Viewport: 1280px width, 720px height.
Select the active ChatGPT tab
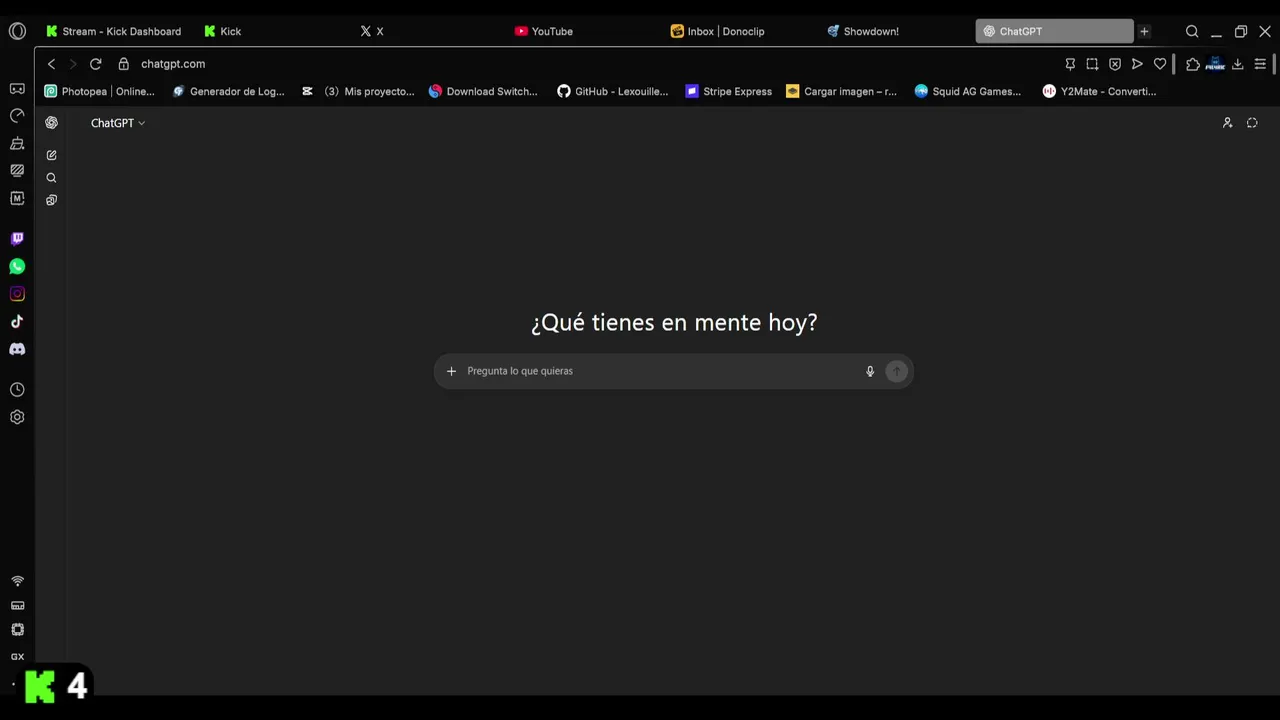point(1054,31)
